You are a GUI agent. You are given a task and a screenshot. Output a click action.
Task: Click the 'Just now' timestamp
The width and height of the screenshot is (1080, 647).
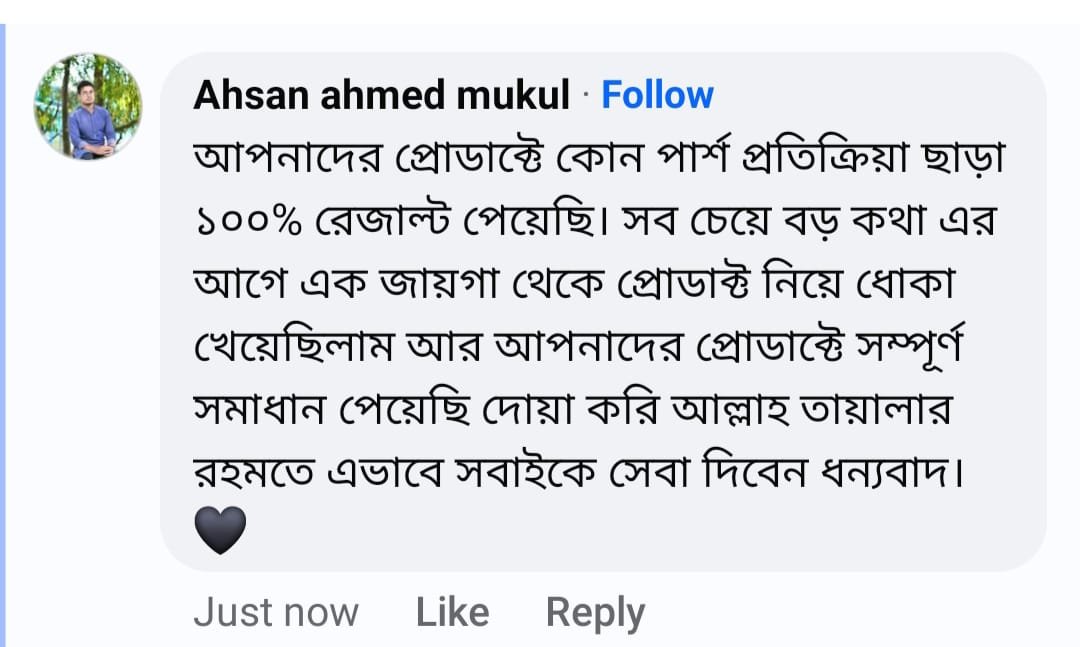coord(275,612)
